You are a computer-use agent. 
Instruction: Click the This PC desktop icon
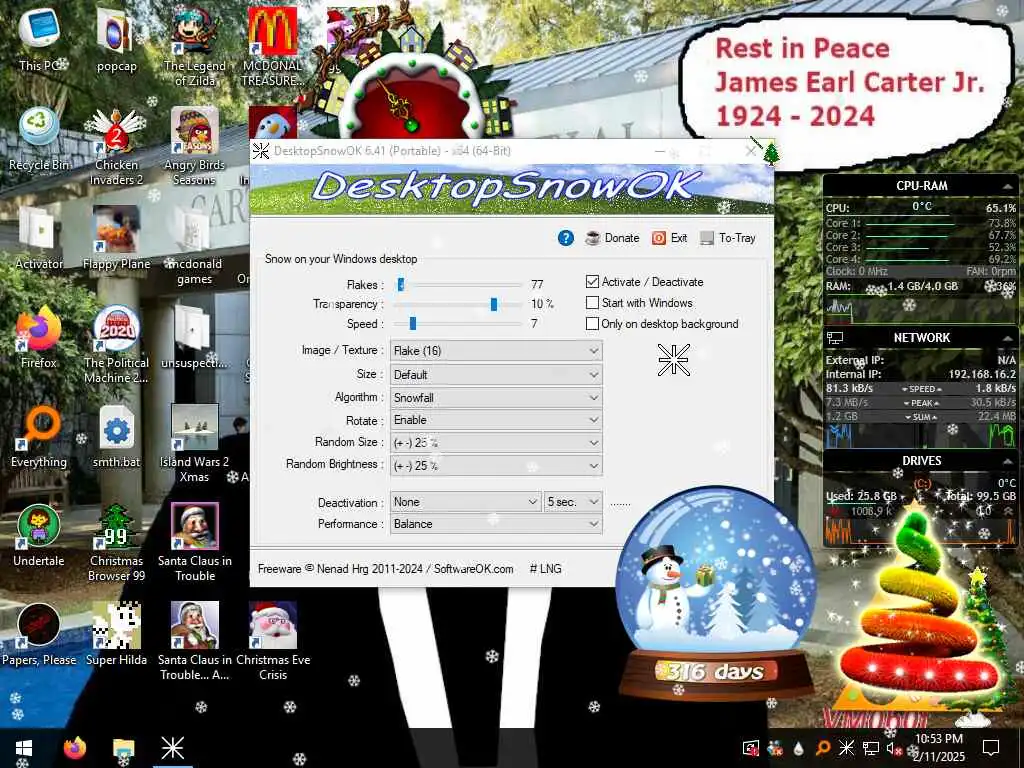click(39, 39)
